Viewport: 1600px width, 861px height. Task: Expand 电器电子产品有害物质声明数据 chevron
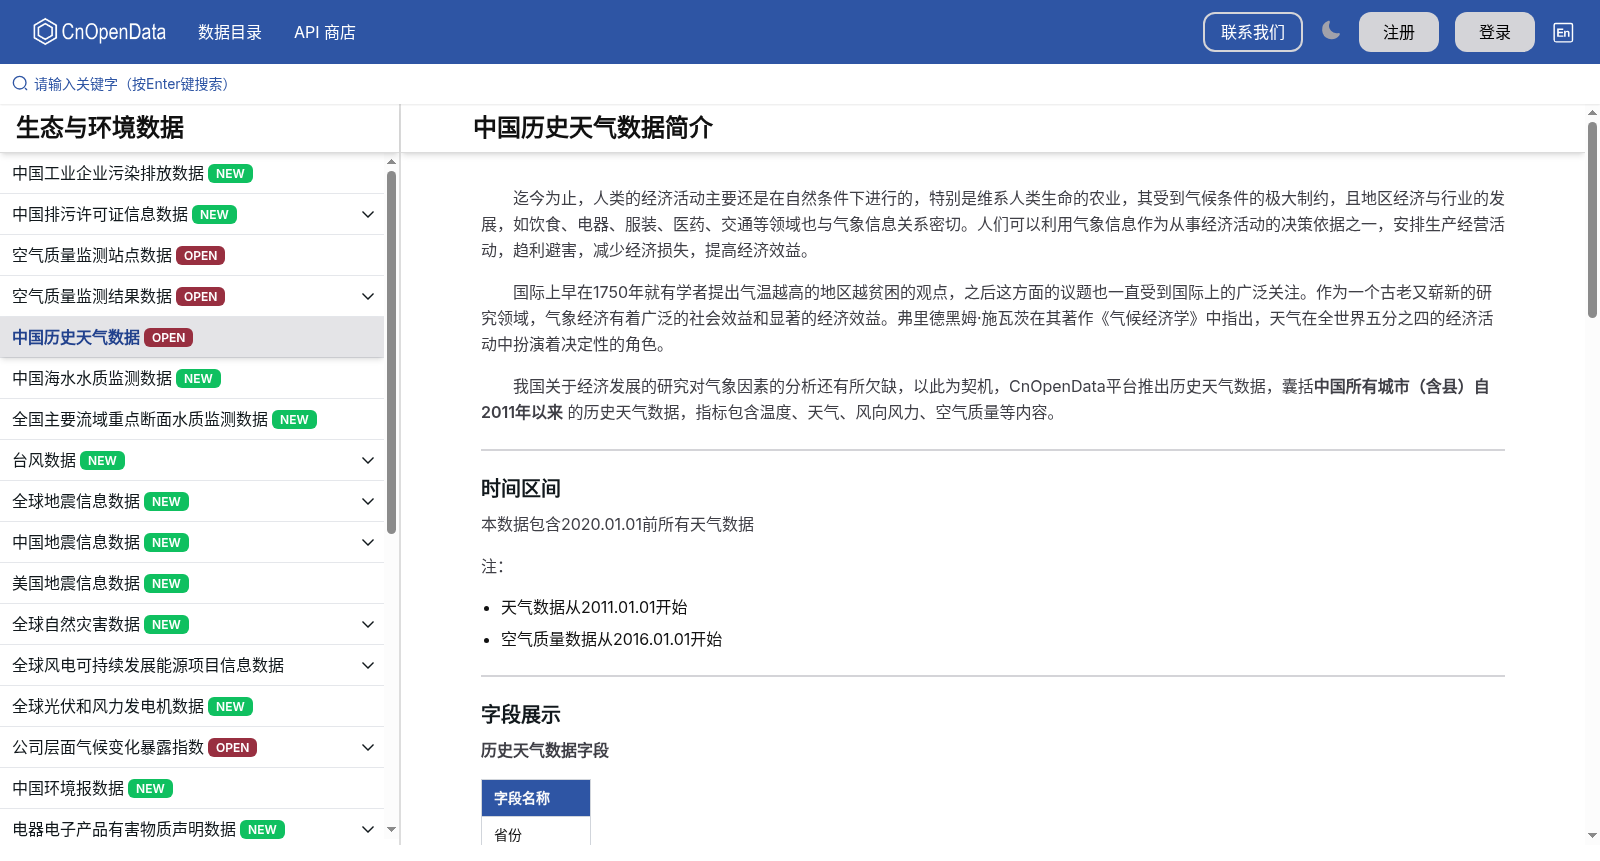(368, 829)
